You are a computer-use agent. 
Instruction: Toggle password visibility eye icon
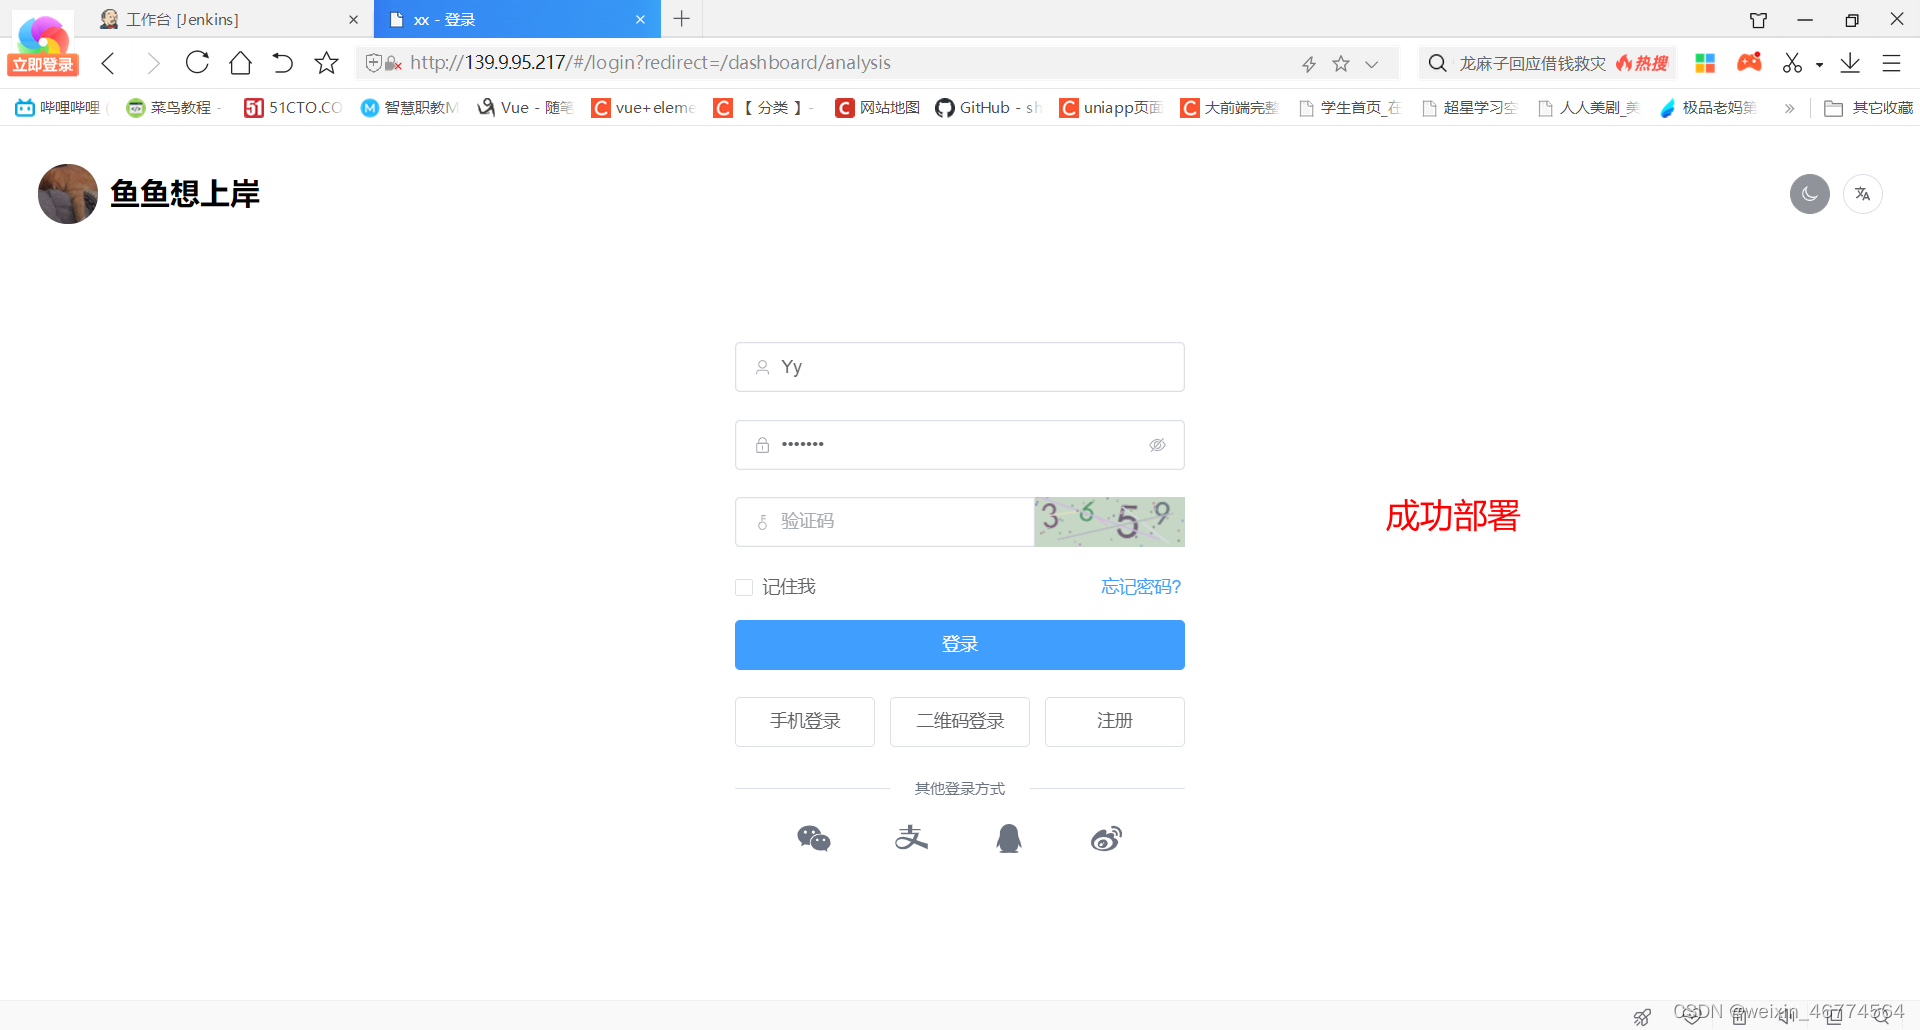click(1157, 445)
